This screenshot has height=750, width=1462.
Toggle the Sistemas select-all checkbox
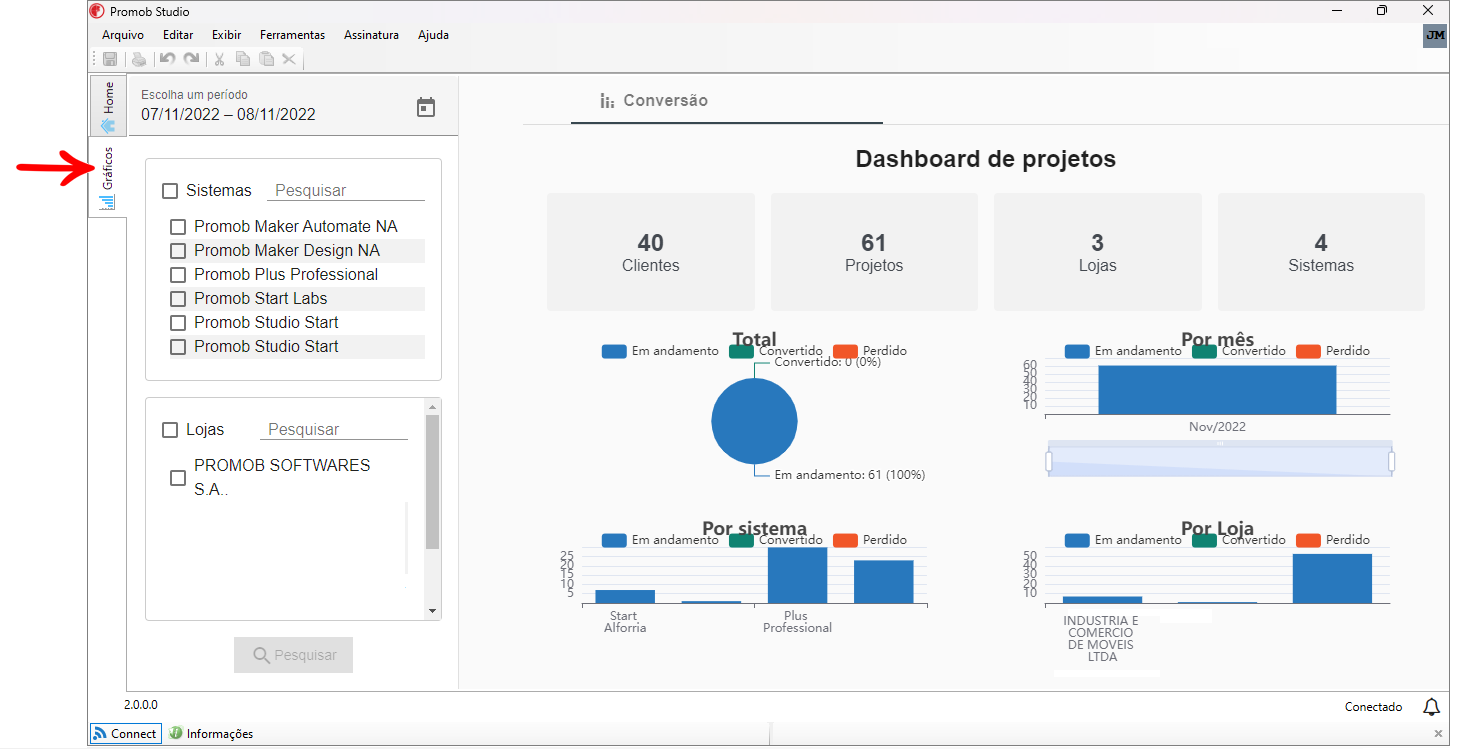(x=170, y=190)
